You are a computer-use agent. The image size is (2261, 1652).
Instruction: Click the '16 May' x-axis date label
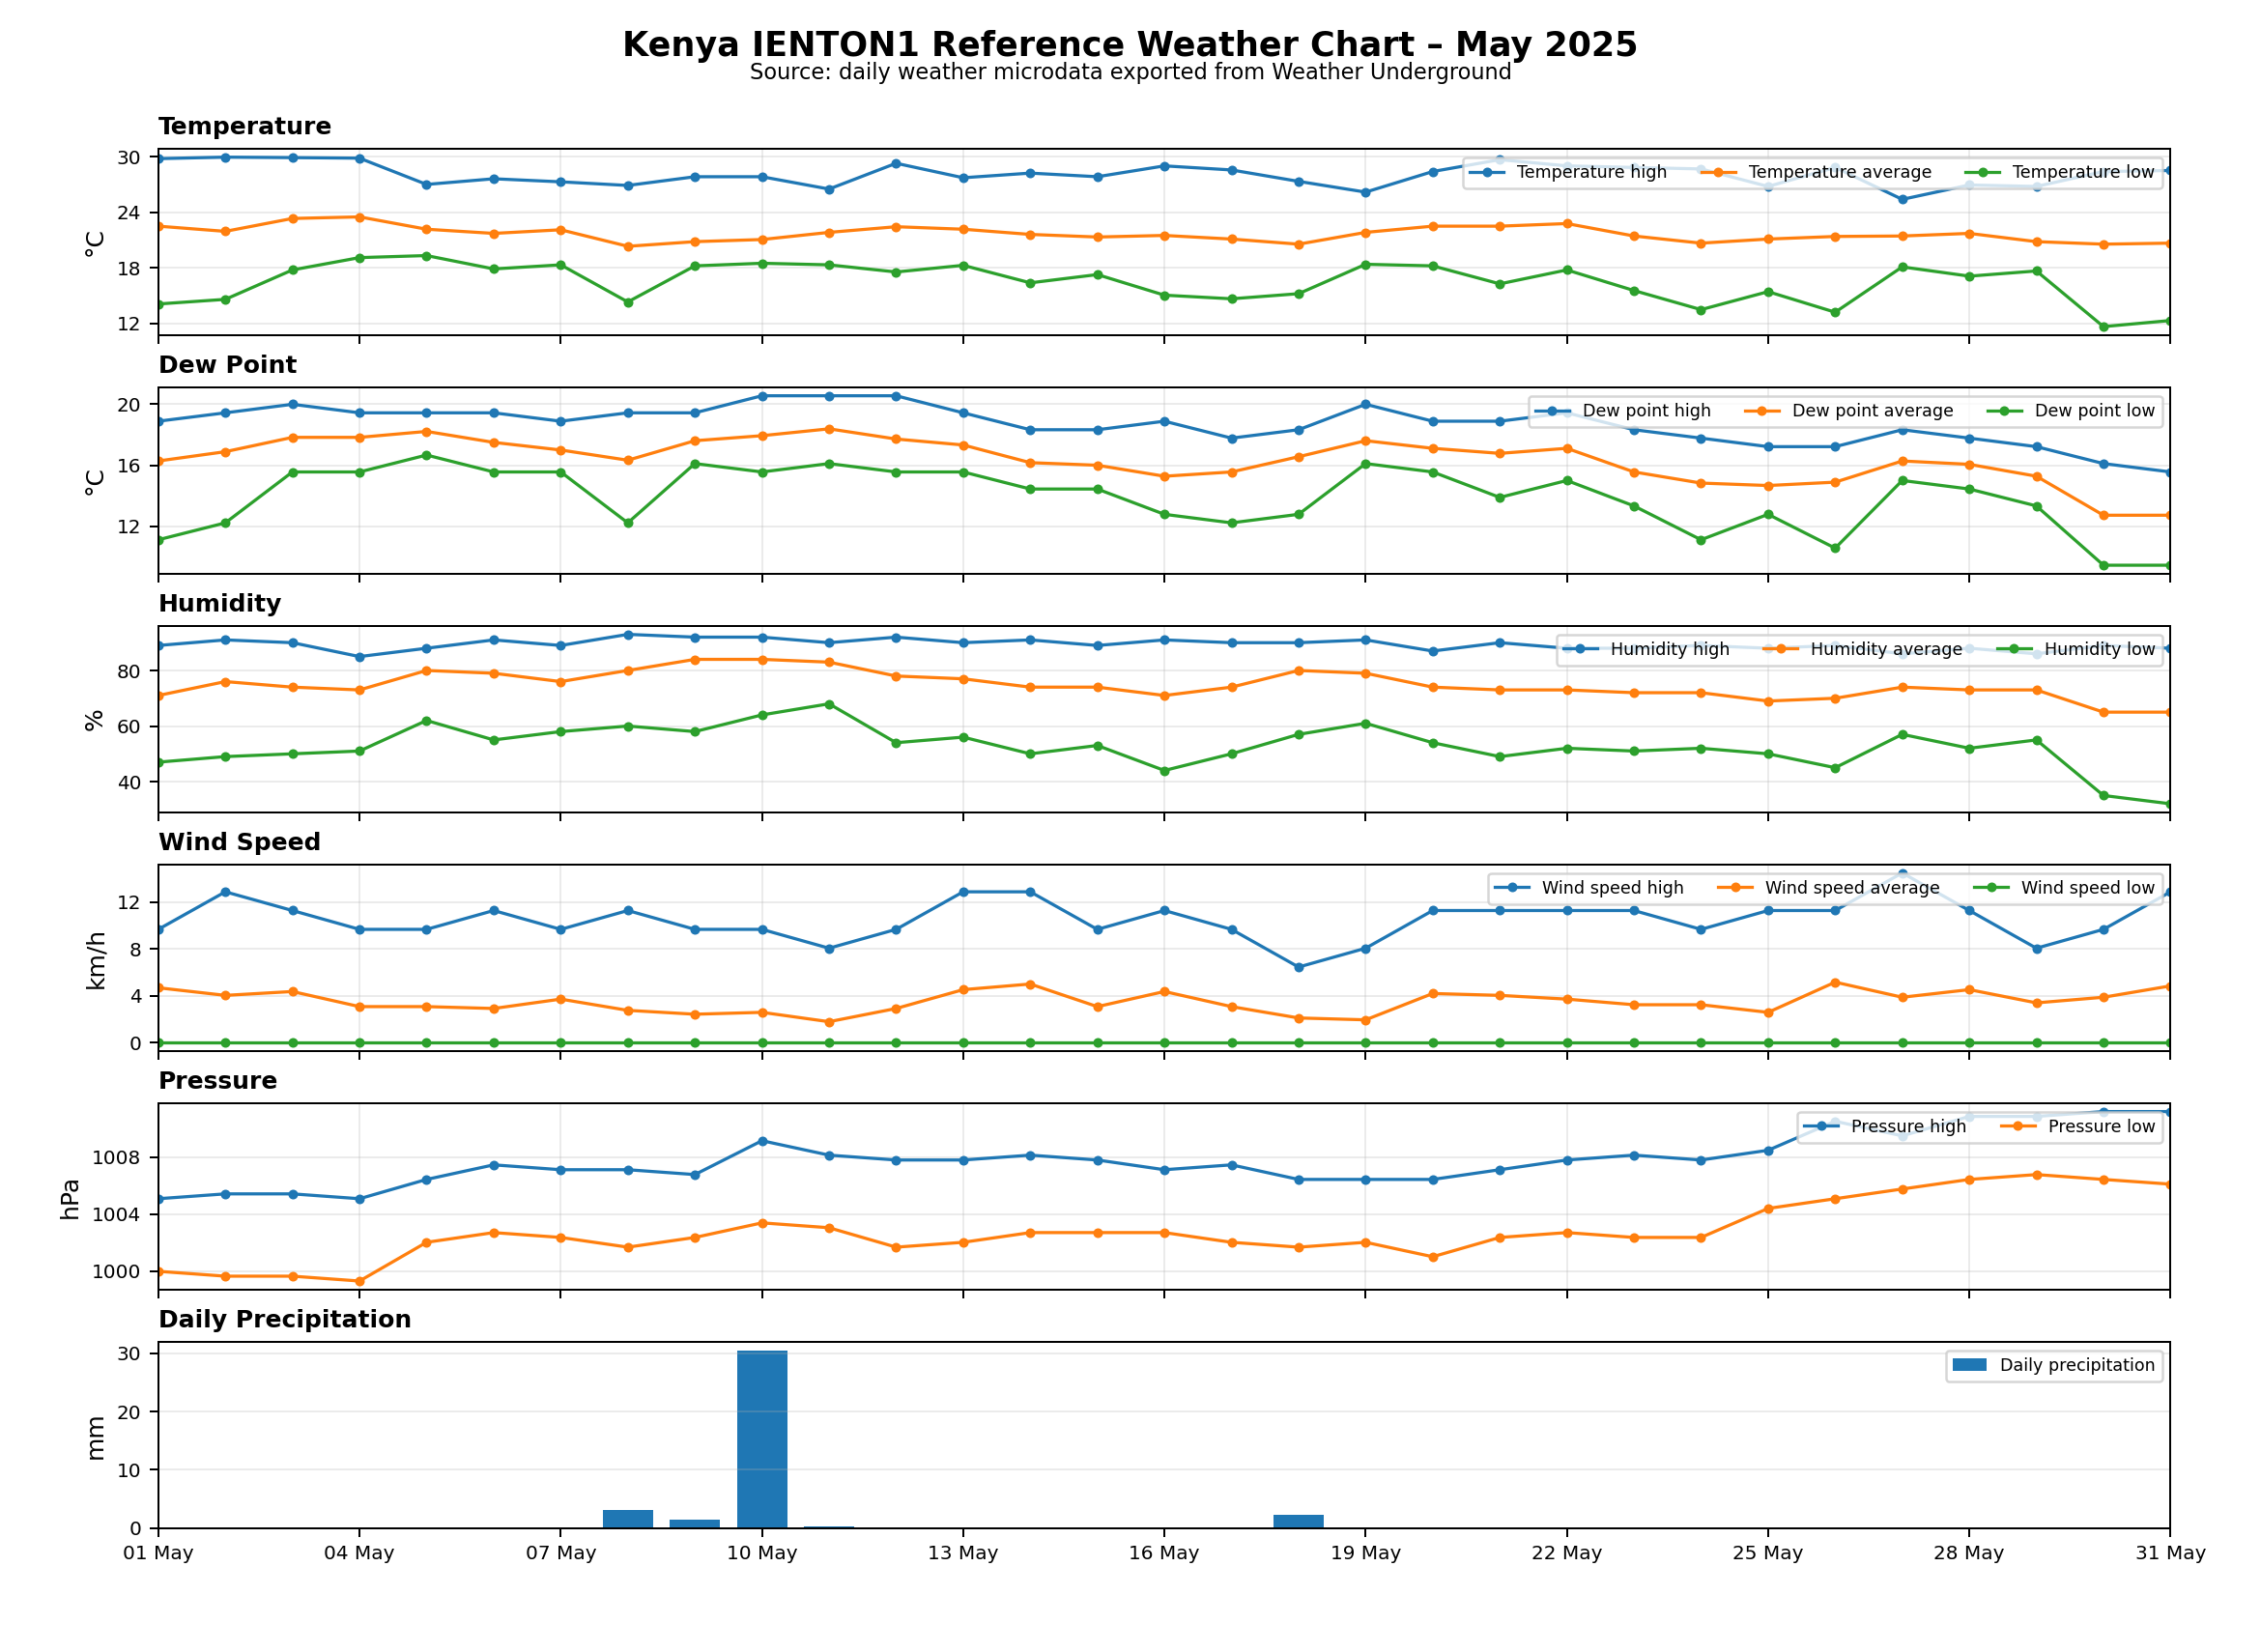point(1164,1555)
